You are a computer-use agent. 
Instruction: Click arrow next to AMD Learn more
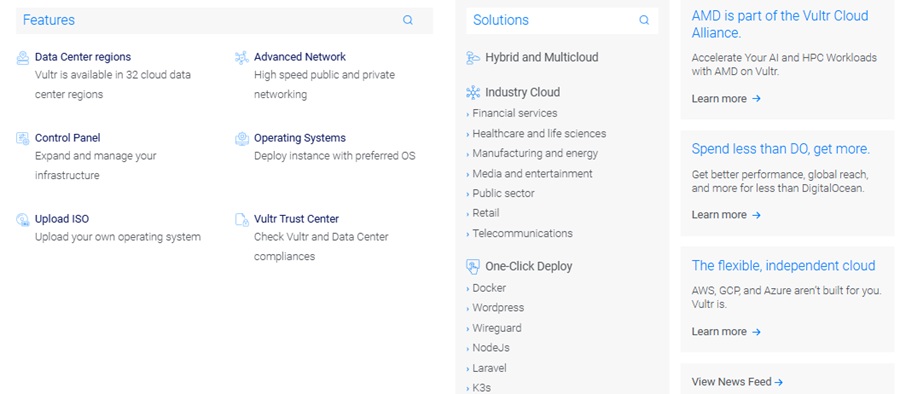[x=756, y=99]
